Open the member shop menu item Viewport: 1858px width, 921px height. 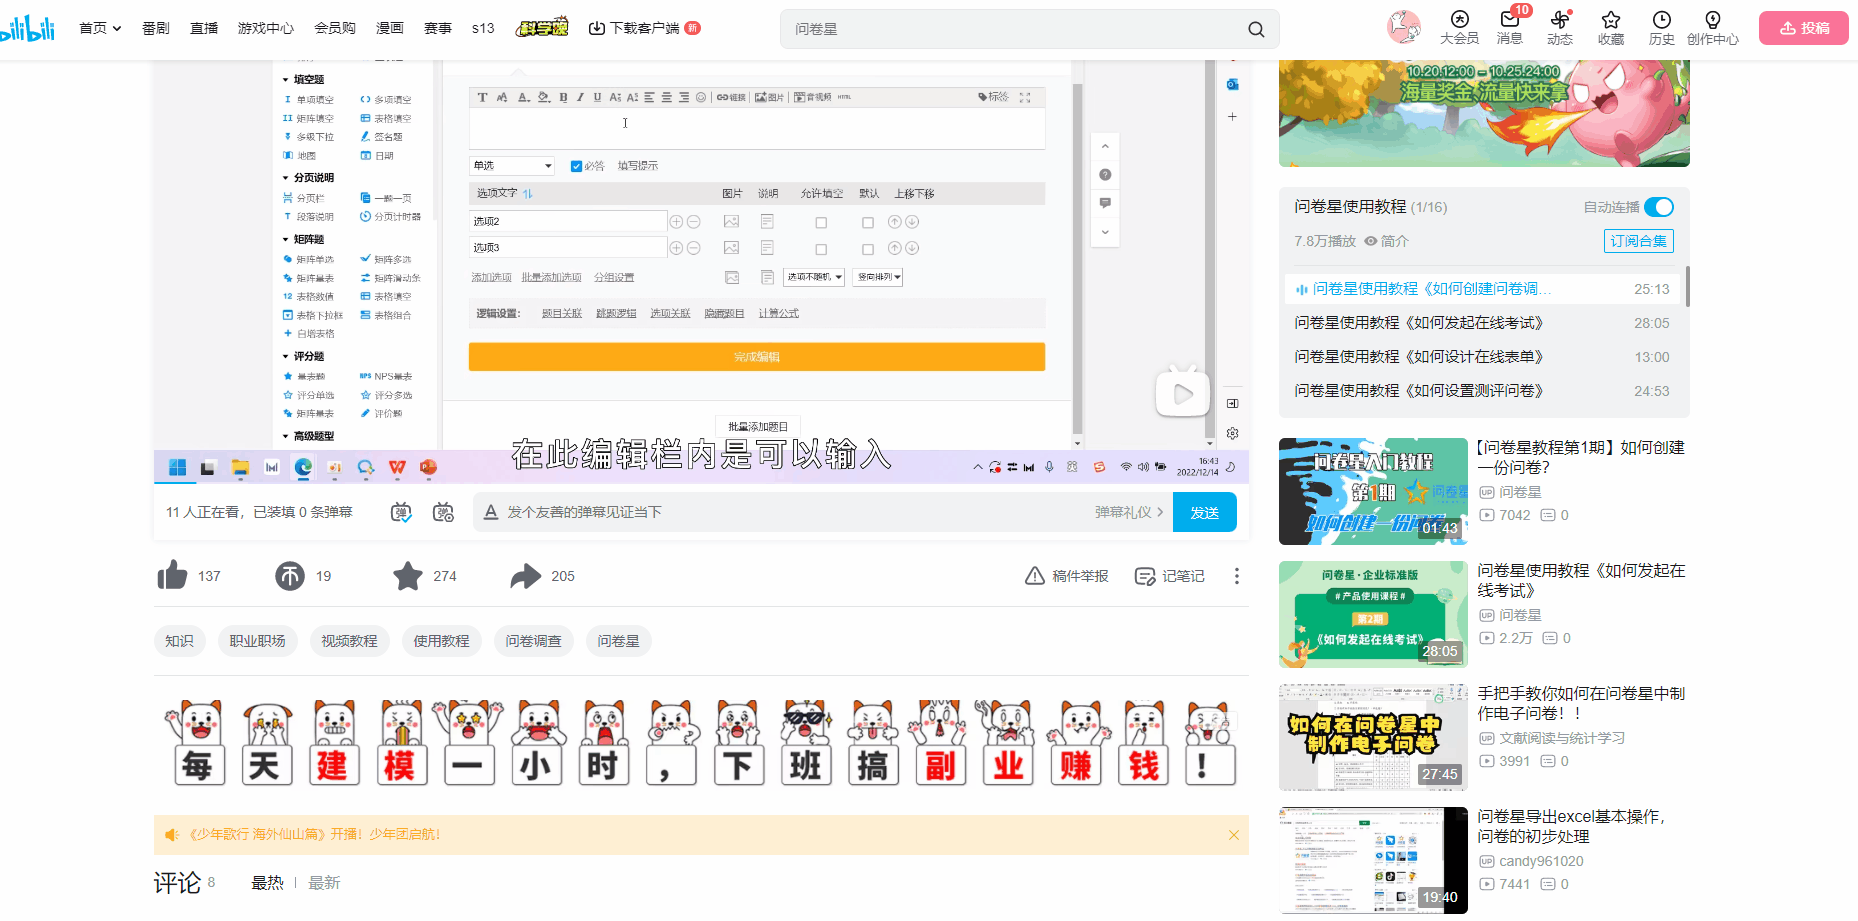pyautogui.click(x=335, y=28)
